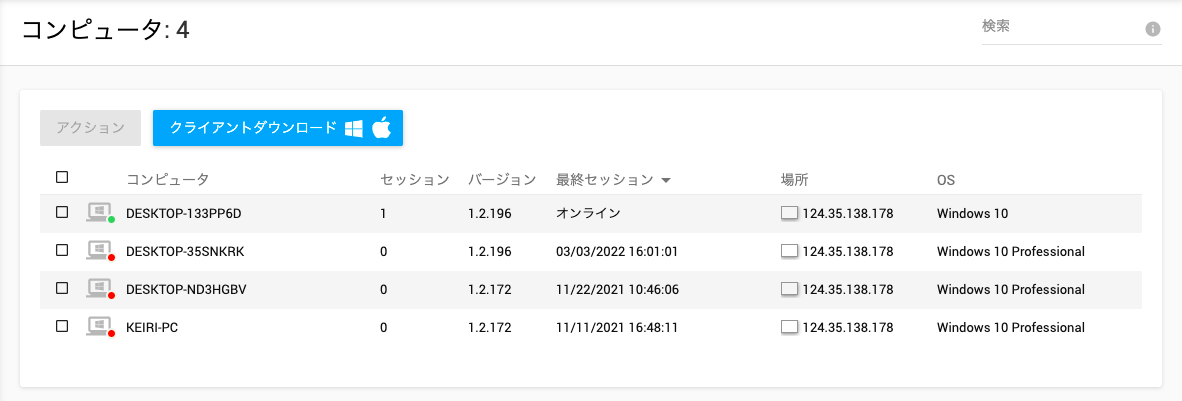Click クライアントダウンロード button
This screenshot has height=401, width=1182.
(277, 128)
